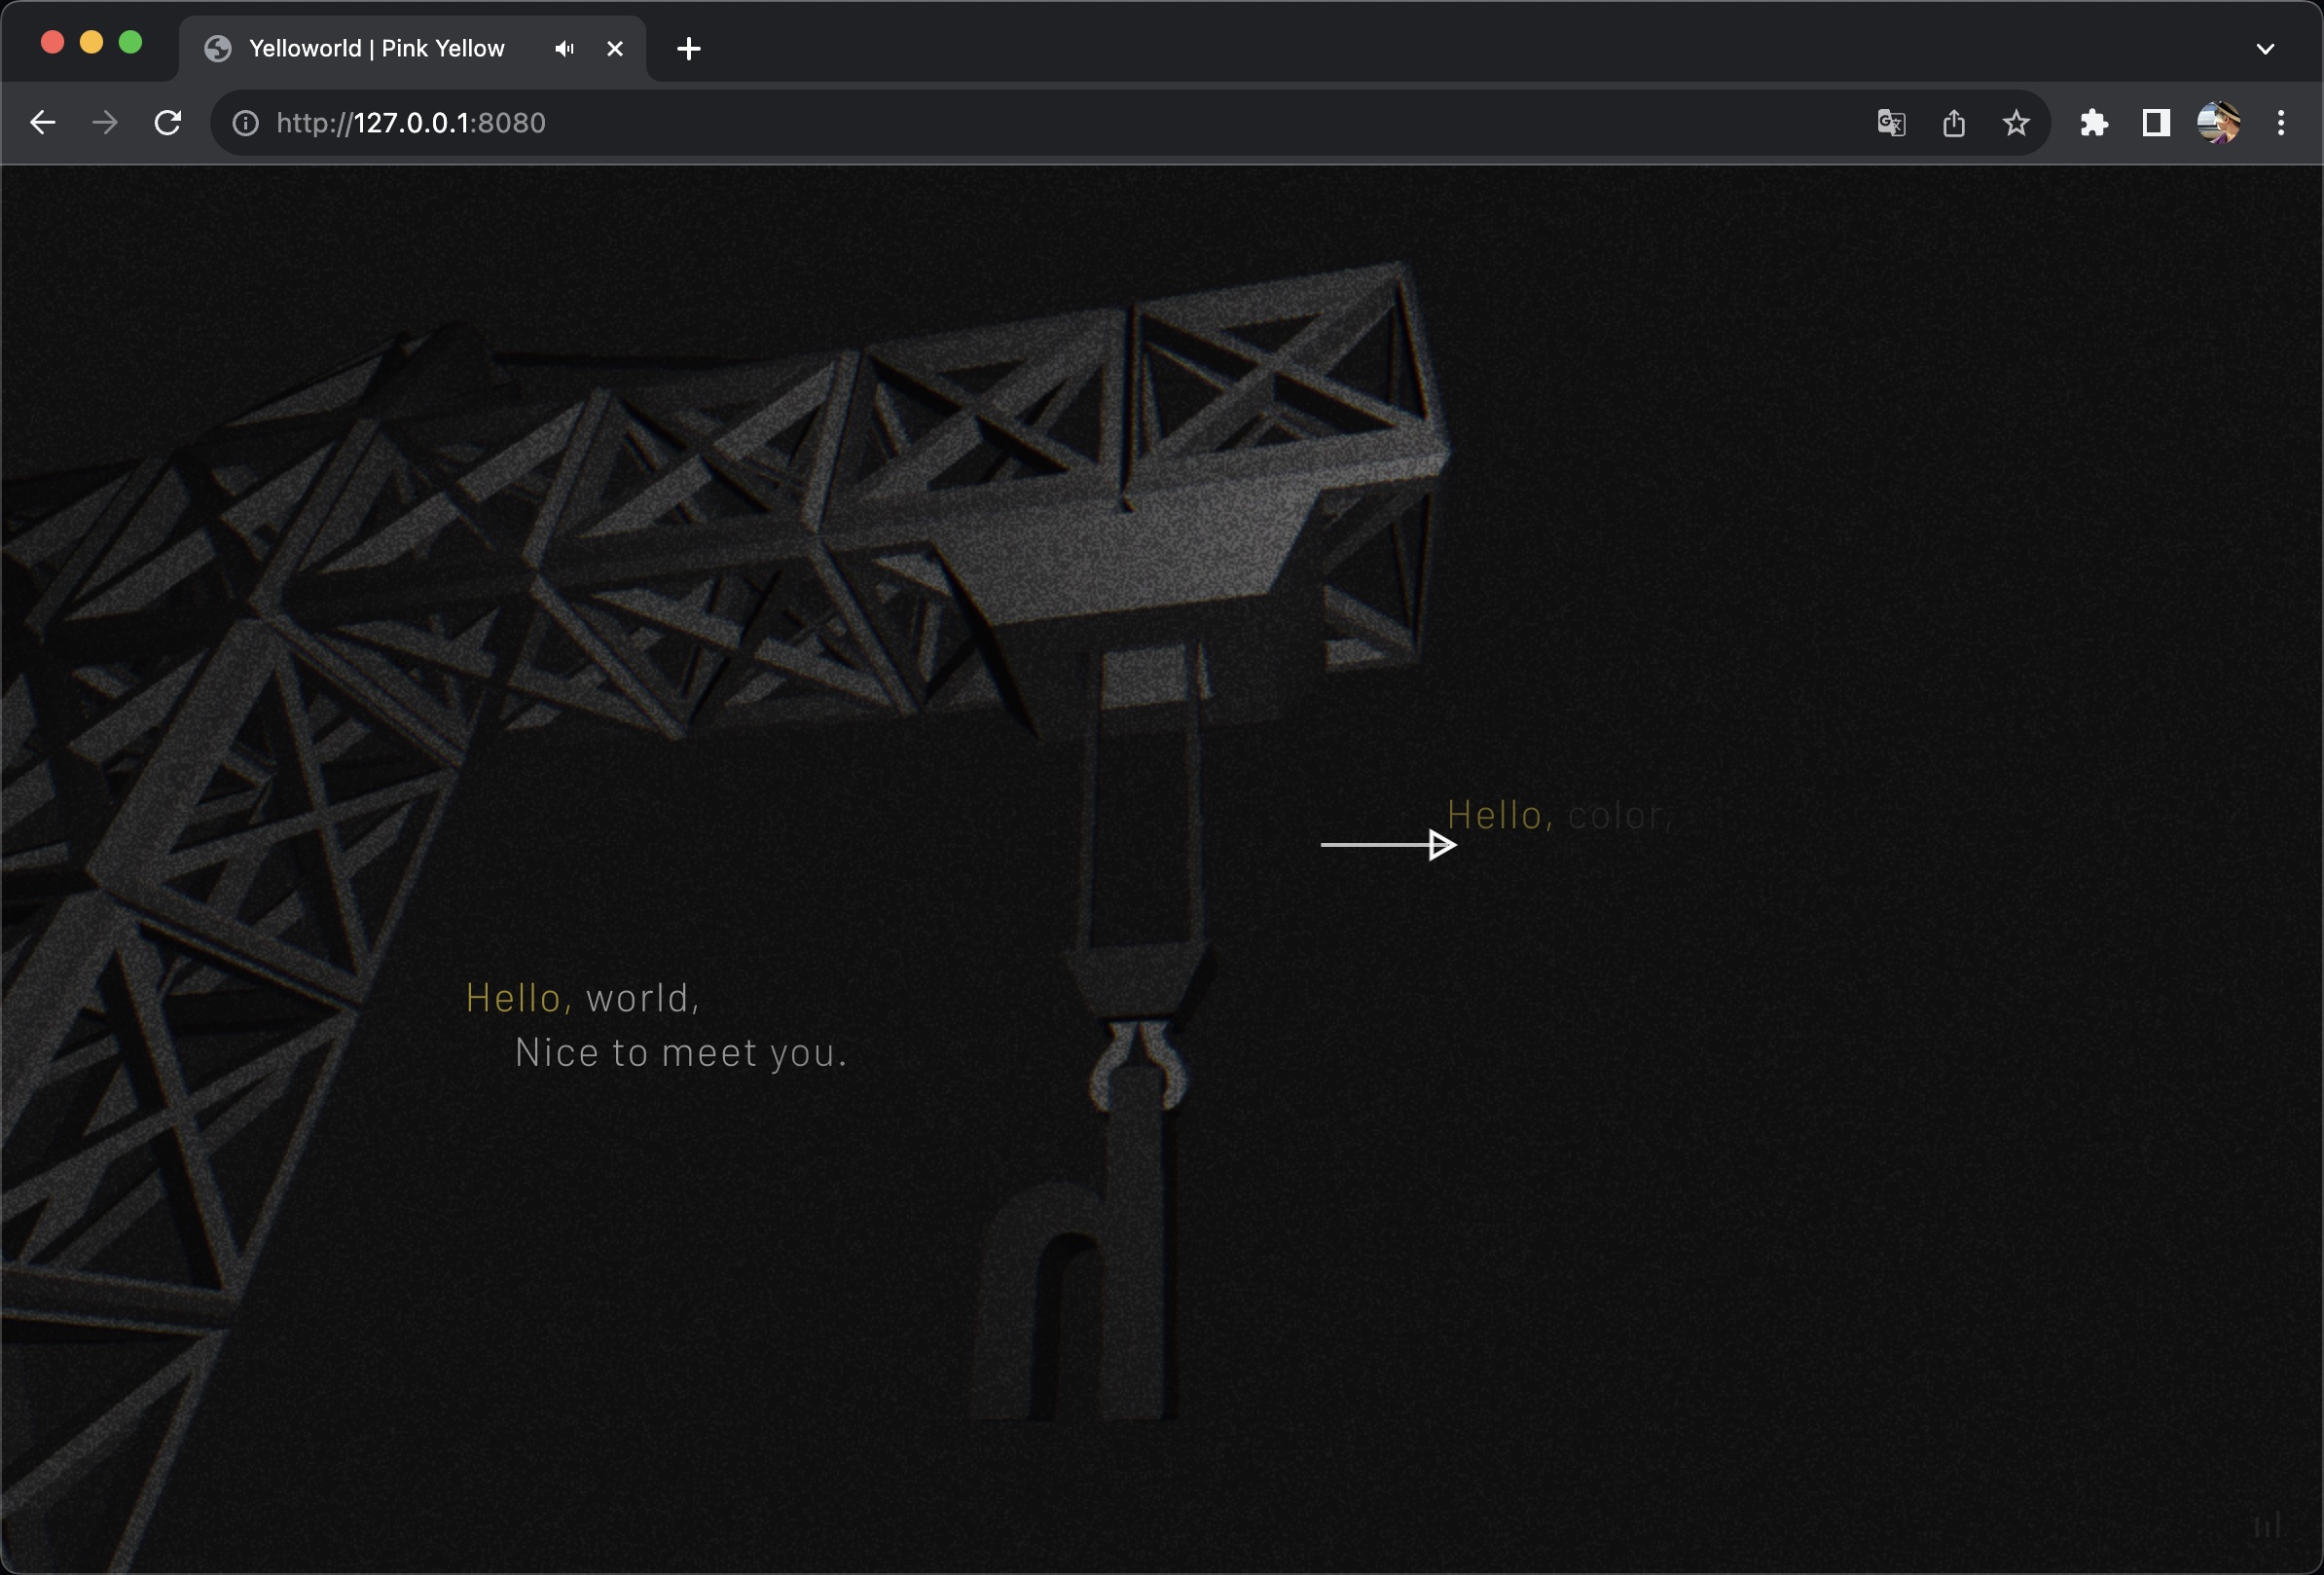Image resolution: width=2324 pixels, height=1575 pixels.
Task: Toggle the sound bars icon bottom right
Action: (2267, 1526)
